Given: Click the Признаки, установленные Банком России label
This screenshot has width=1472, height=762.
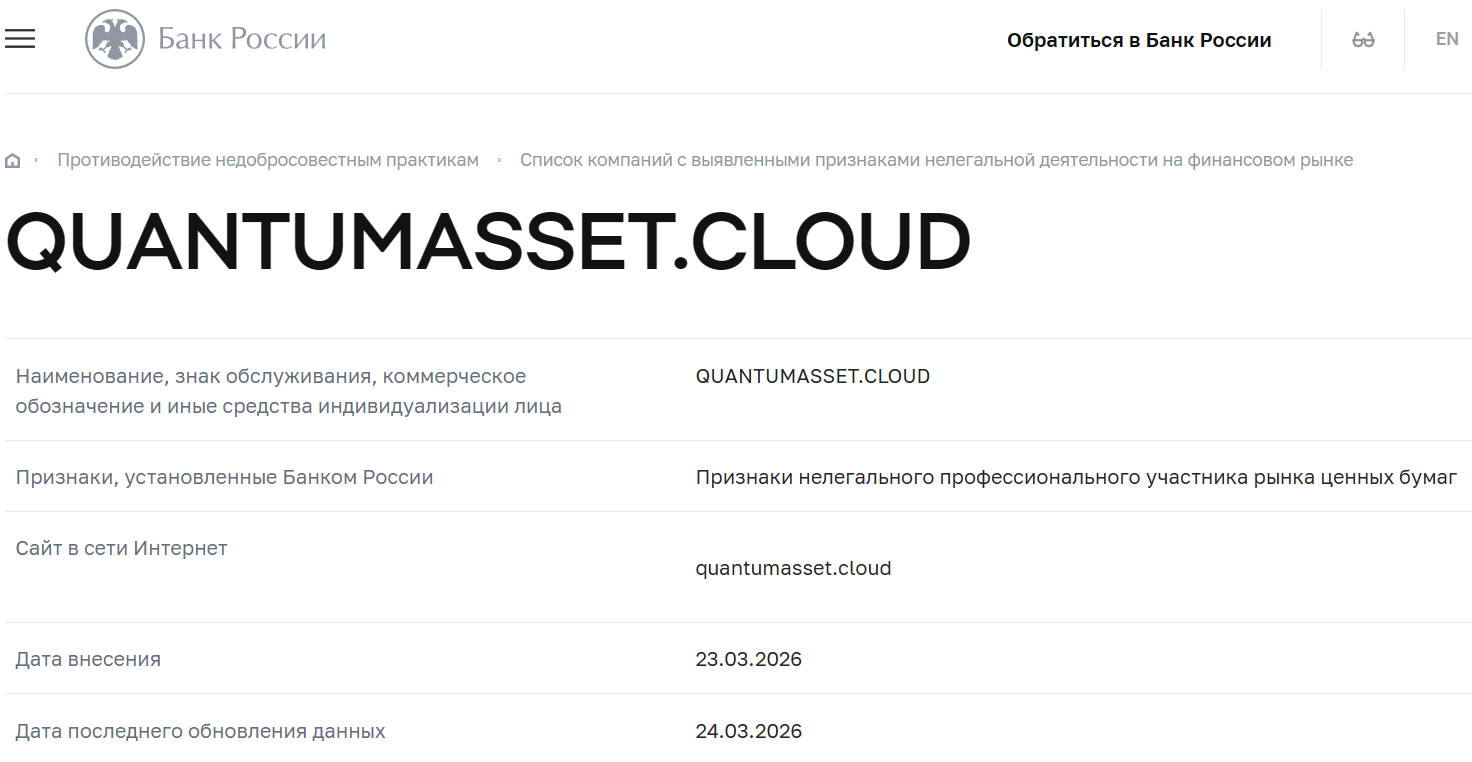Looking at the screenshot, I should click(x=226, y=477).
